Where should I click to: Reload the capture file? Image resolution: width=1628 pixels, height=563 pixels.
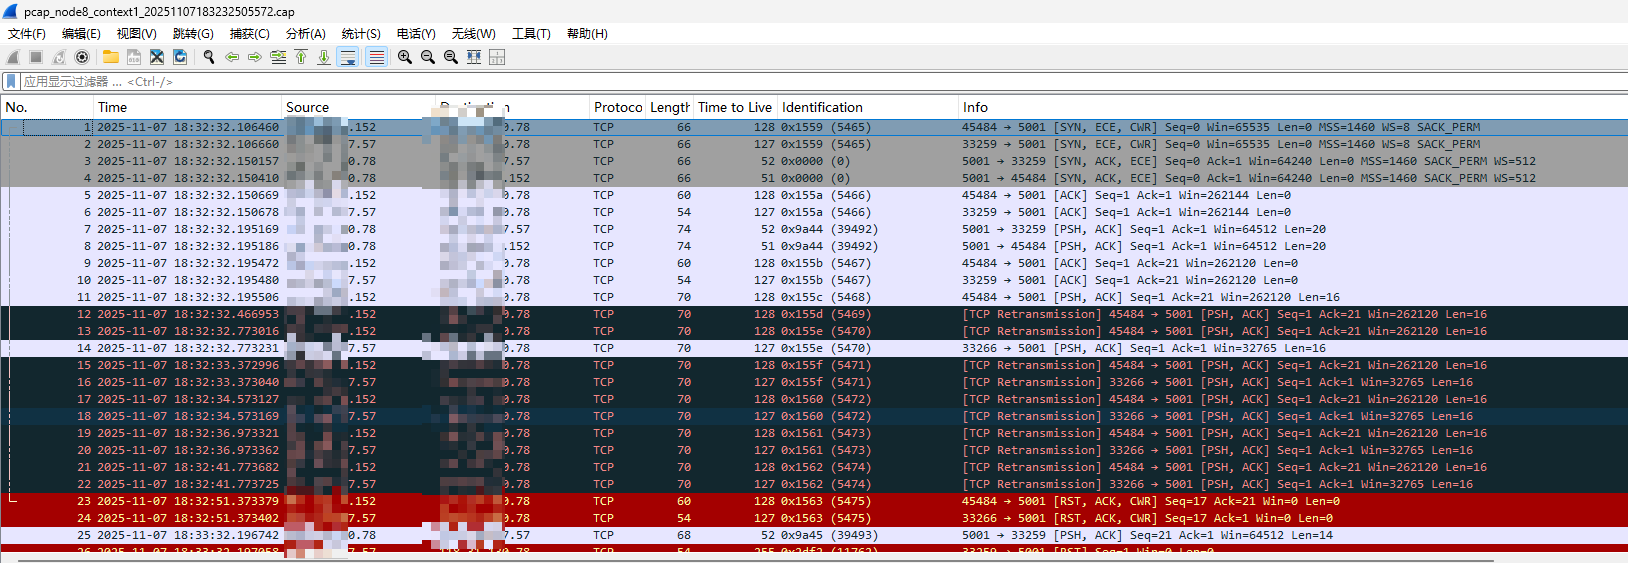[180, 57]
